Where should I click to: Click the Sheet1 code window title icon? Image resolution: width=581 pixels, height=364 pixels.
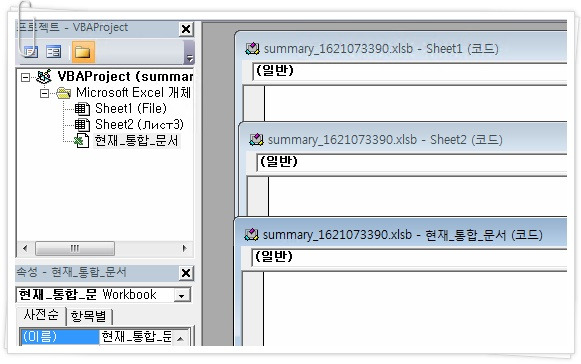click(252, 49)
